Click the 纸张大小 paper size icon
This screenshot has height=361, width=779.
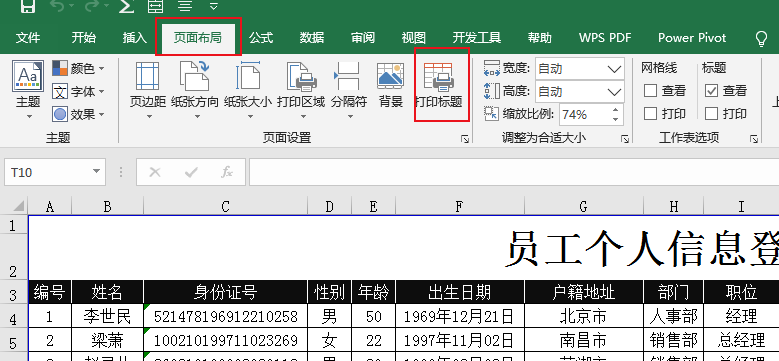click(248, 76)
